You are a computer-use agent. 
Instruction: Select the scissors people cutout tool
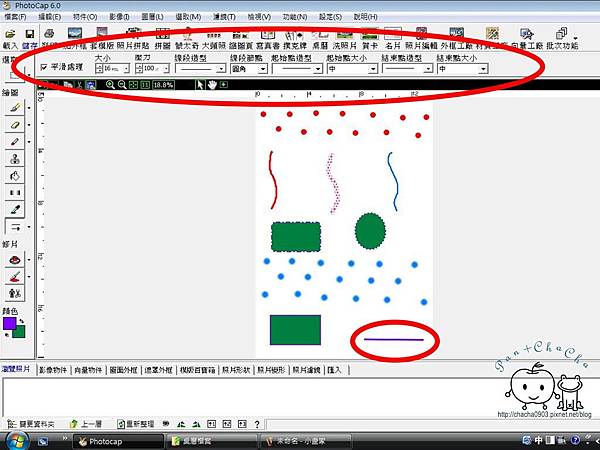15,293
